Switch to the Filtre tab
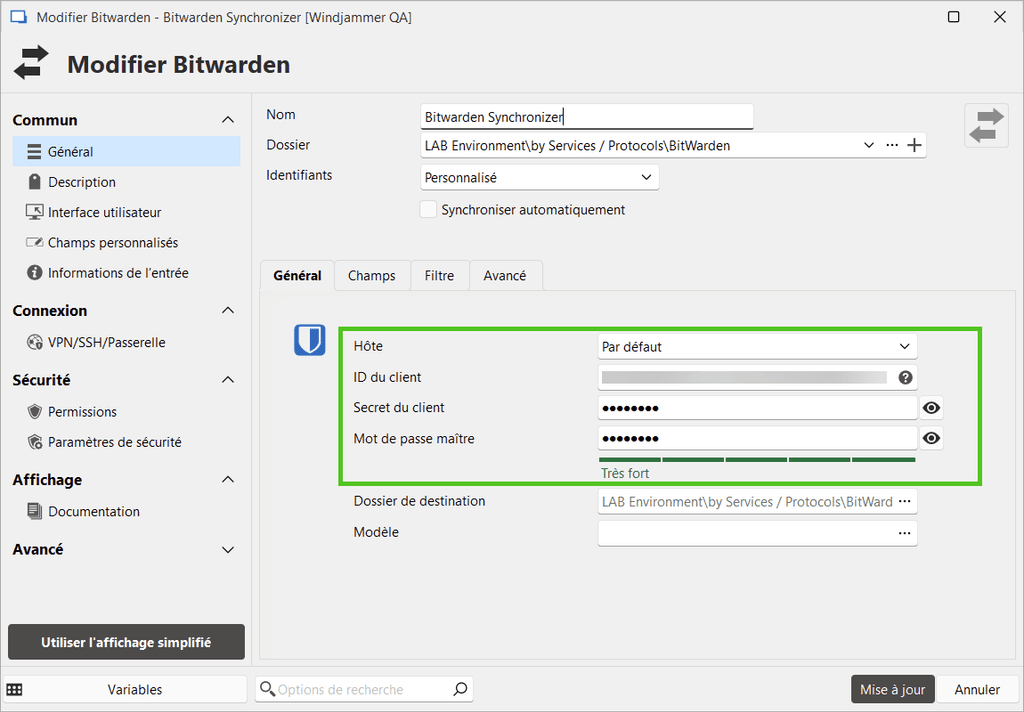 [x=439, y=275]
